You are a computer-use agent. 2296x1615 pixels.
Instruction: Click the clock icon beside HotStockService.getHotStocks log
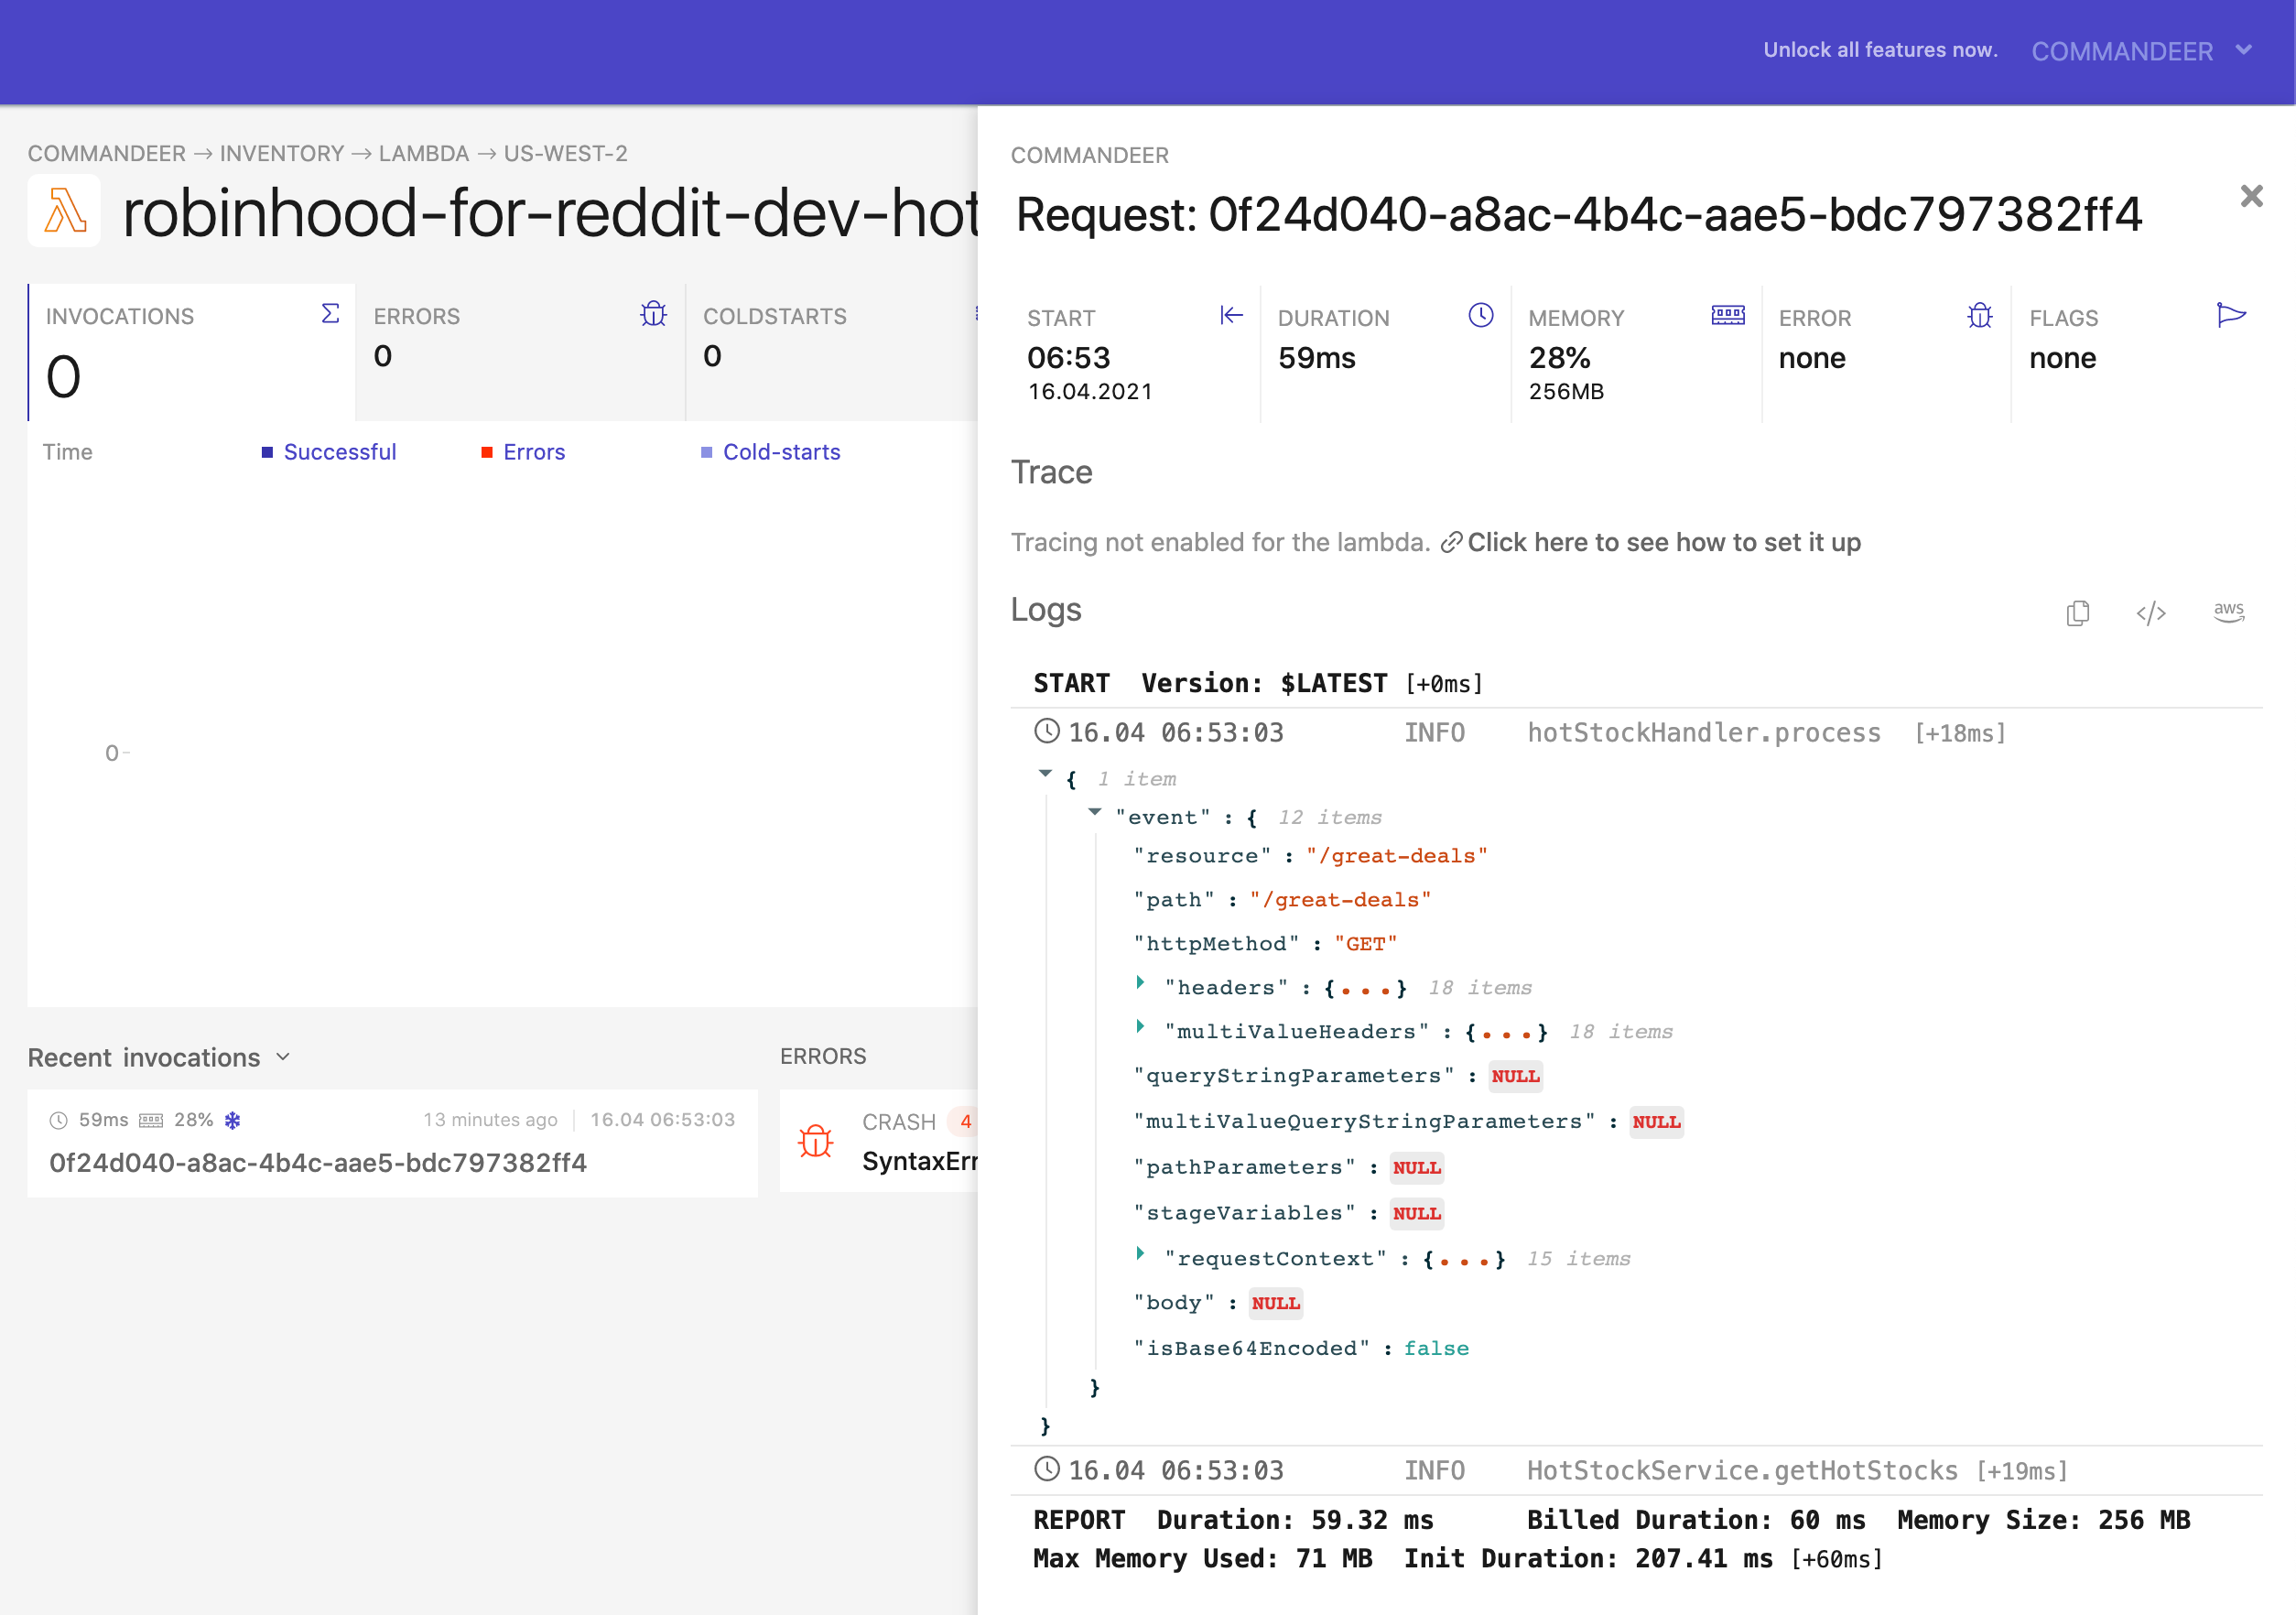pos(1046,1469)
